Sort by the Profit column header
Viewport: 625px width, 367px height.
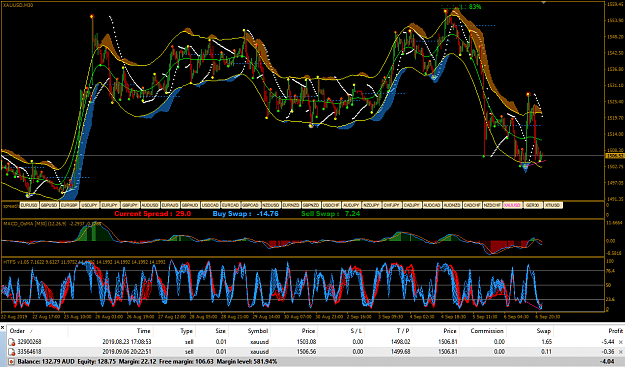(x=615, y=331)
